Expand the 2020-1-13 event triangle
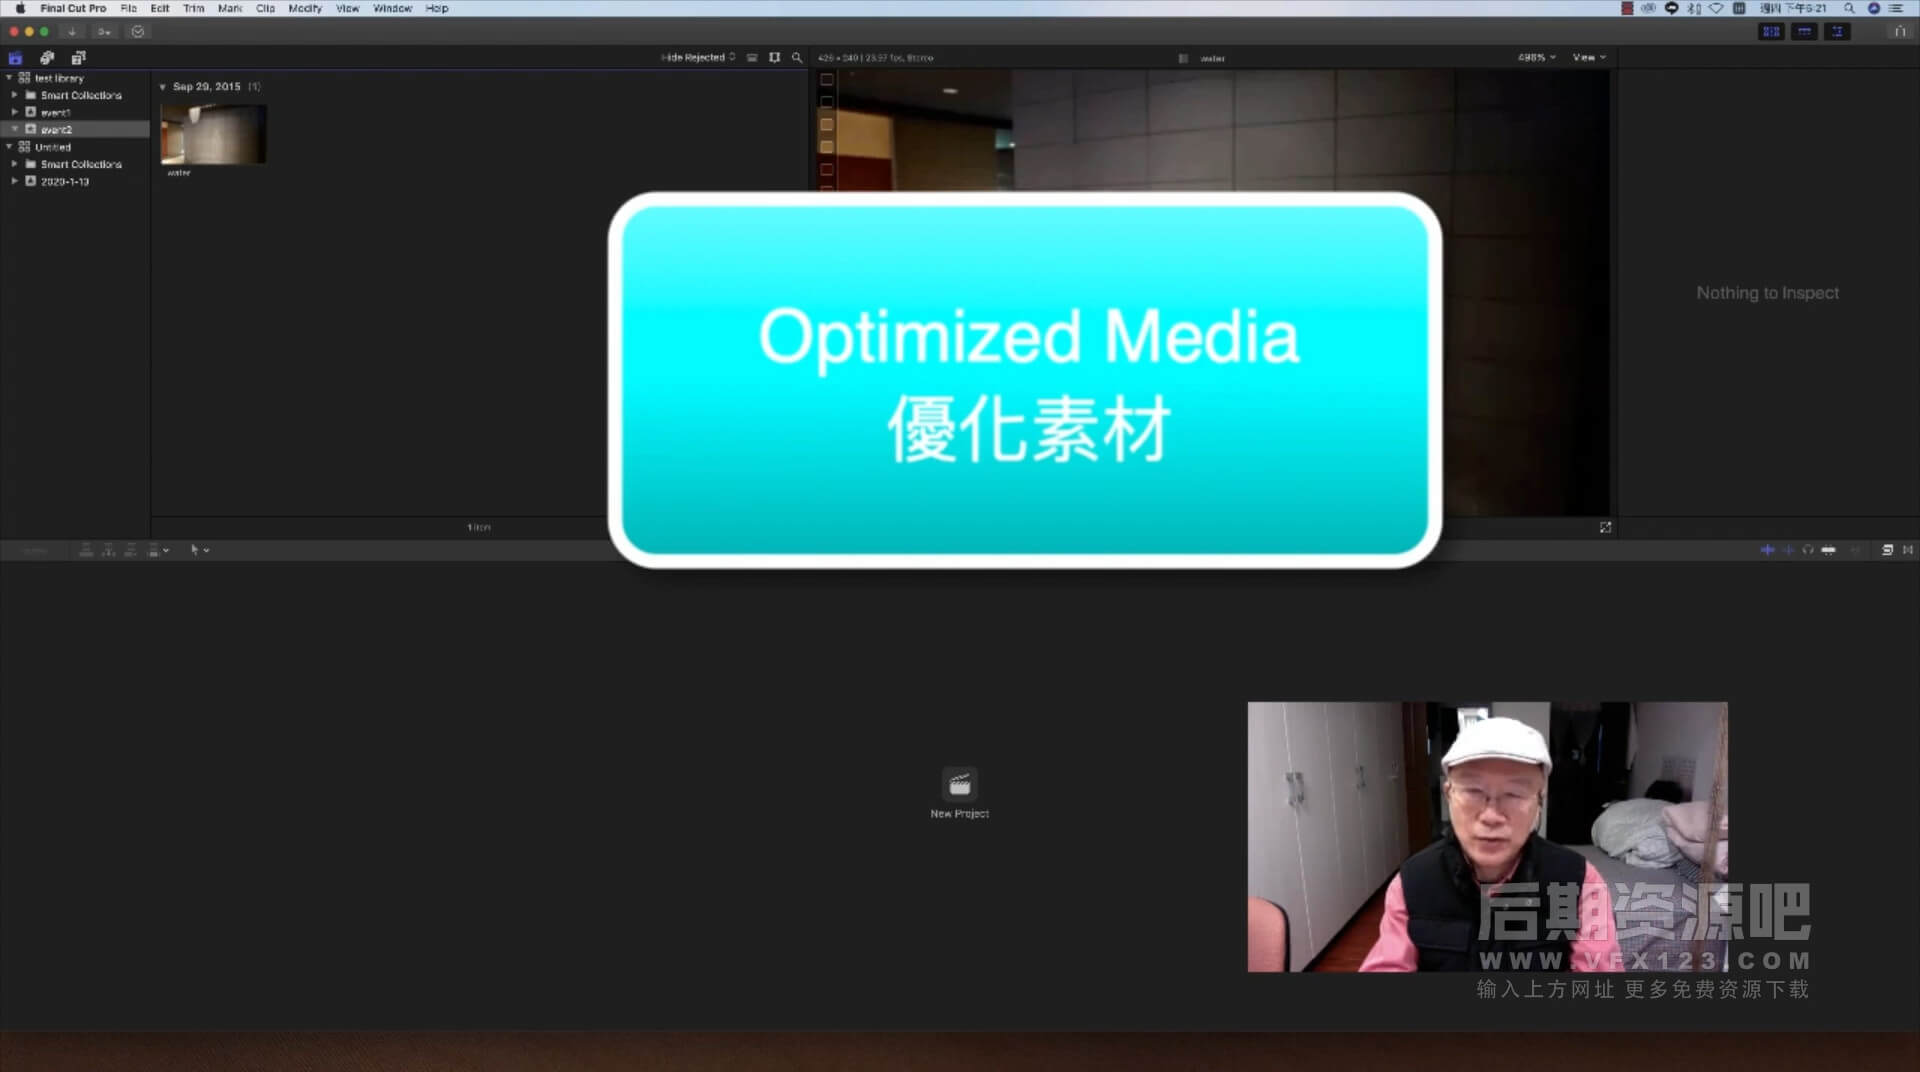 (15, 181)
